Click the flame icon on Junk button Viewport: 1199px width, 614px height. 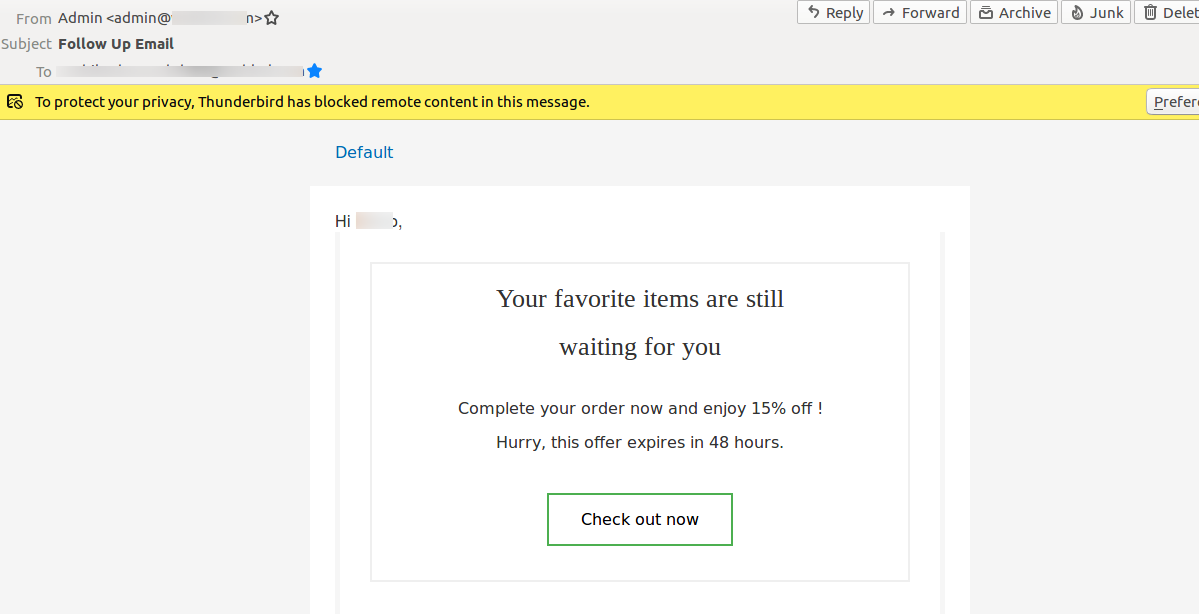pyautogui.click(x=1079, y=12)
